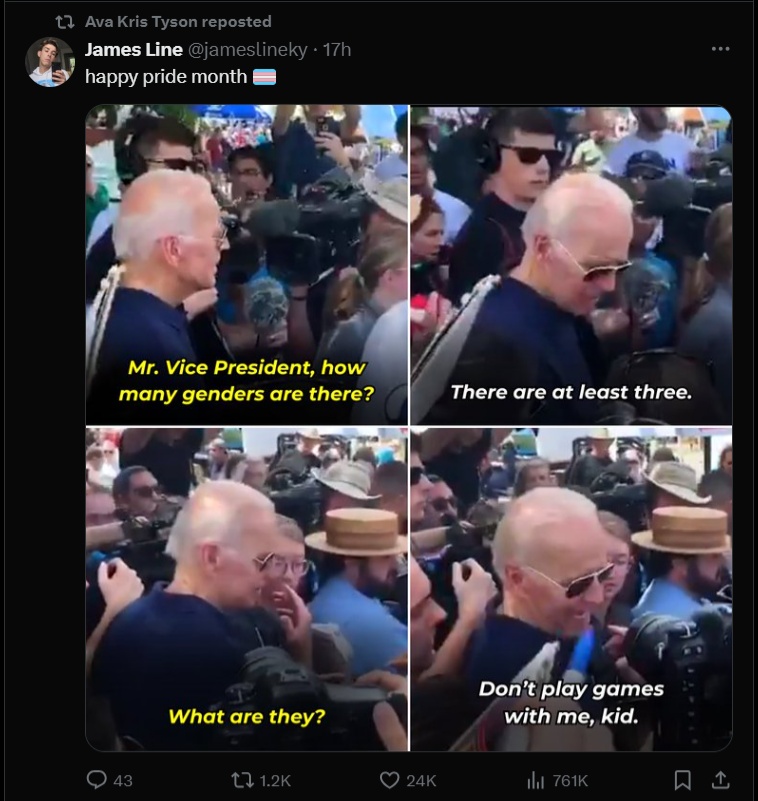Screen dimensions: 758x801
Task: Click the 24K likes count
Action: pos(421,781)
